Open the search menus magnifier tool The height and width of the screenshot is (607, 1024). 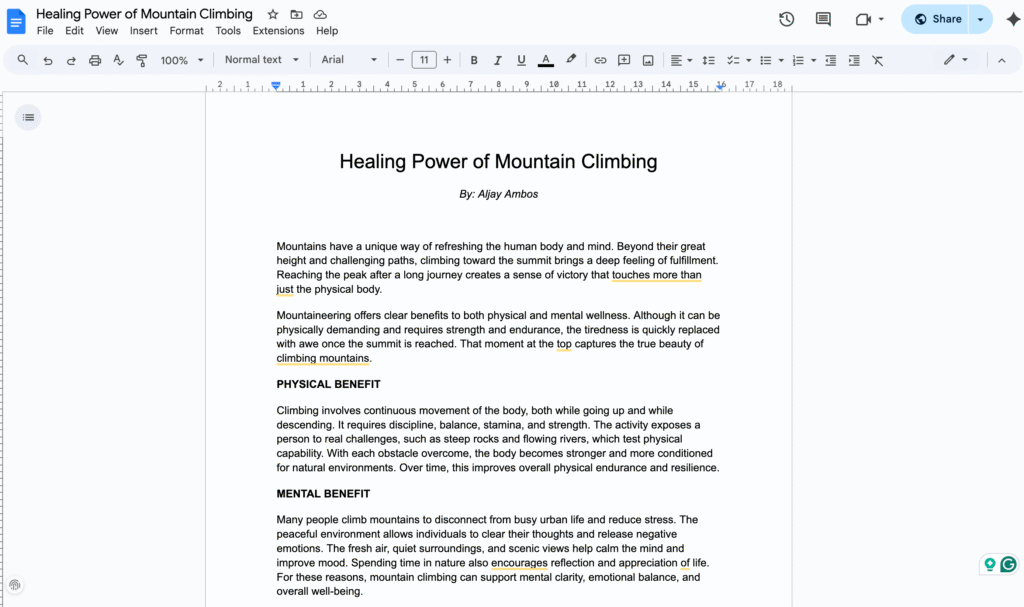[x=23, y=60]
